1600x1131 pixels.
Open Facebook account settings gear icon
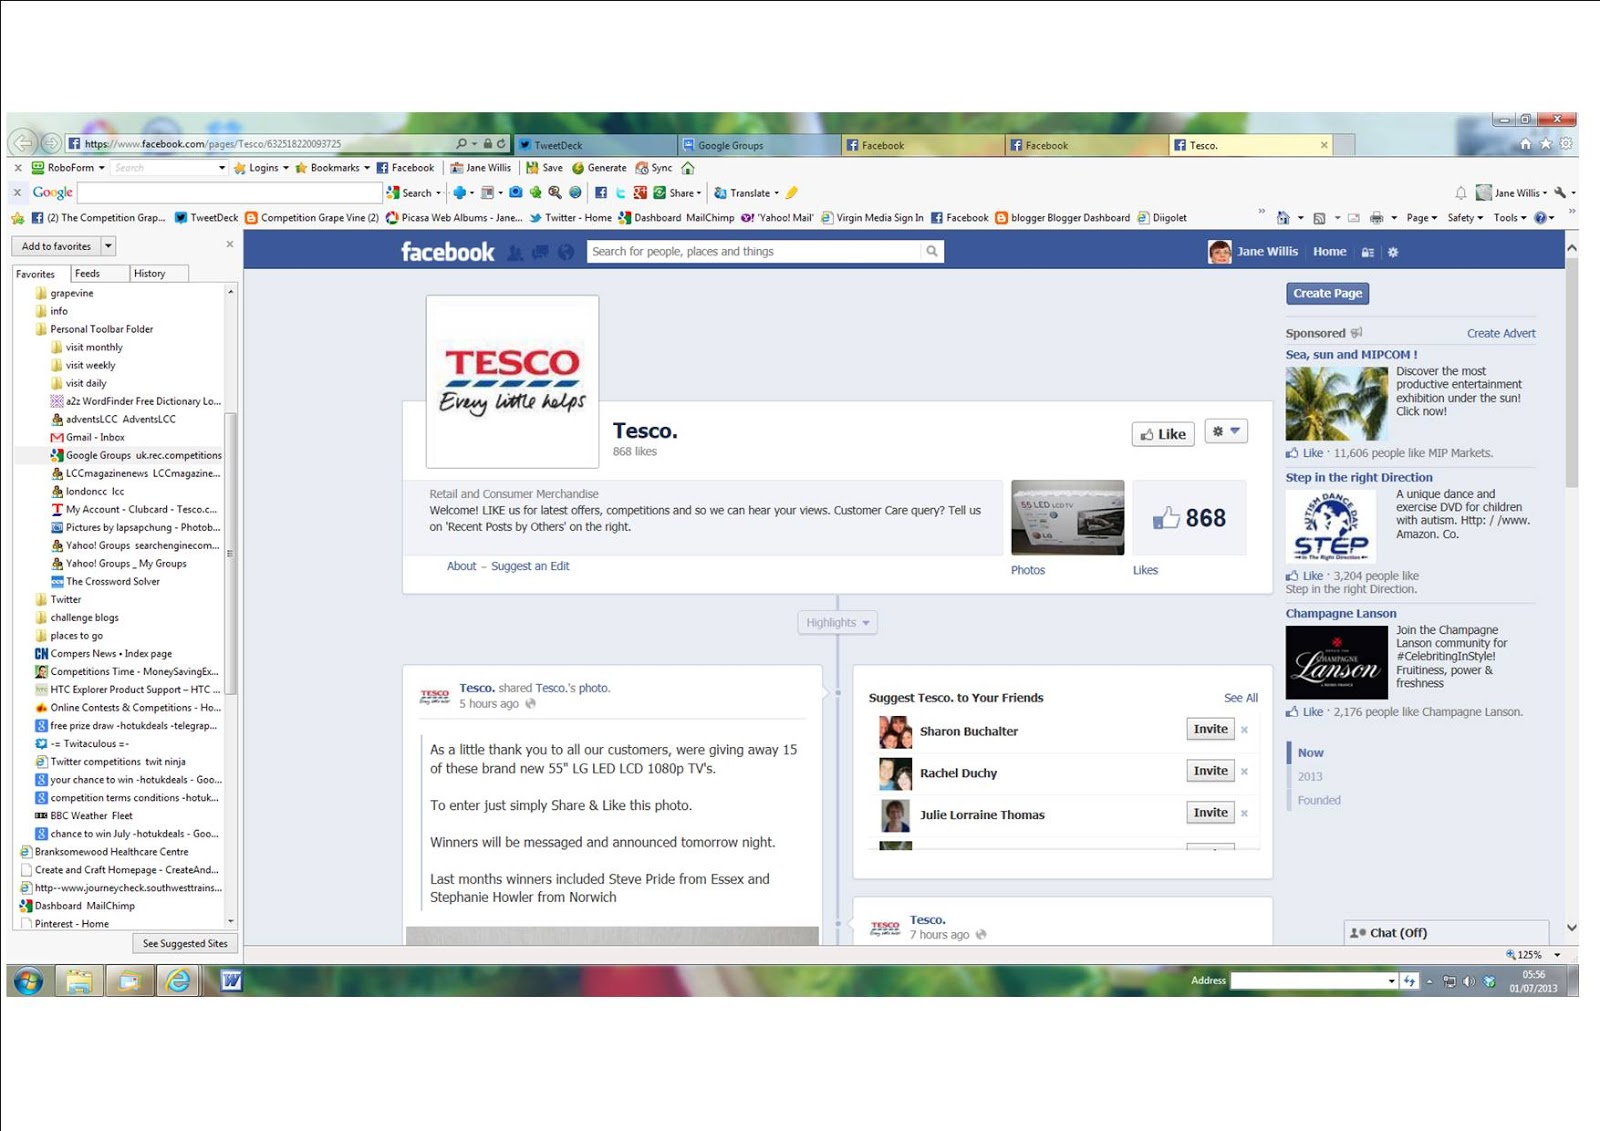tap(1393, 252)
